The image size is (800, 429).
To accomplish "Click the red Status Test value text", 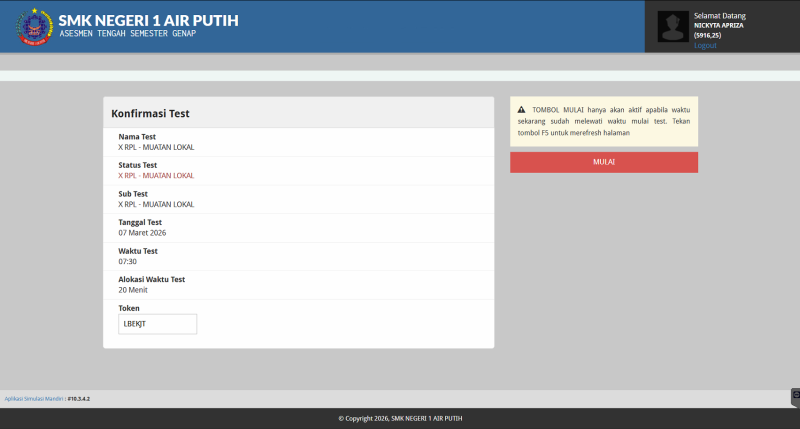I will point(156,175).
